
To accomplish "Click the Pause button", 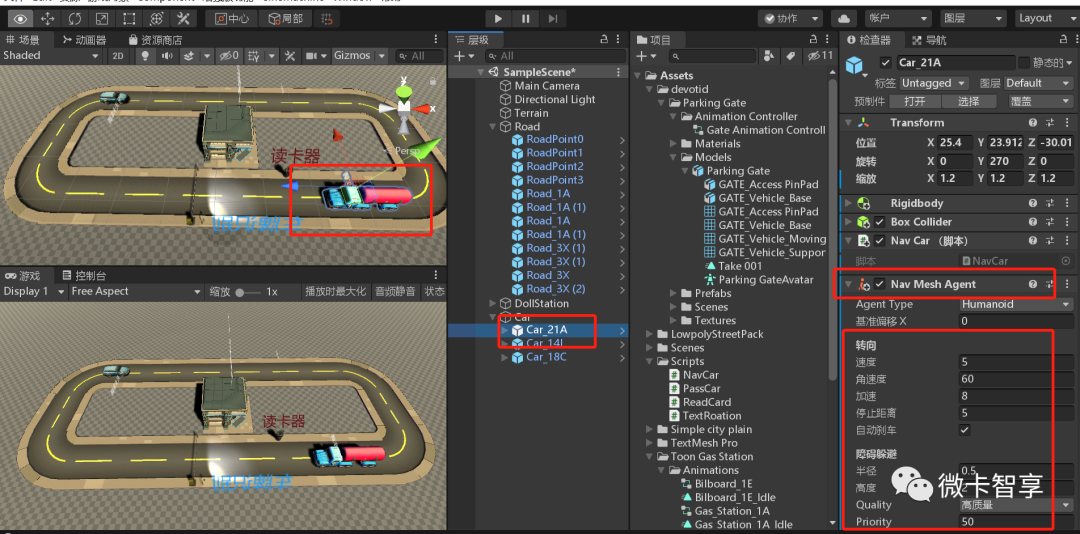I will [526, 18].
